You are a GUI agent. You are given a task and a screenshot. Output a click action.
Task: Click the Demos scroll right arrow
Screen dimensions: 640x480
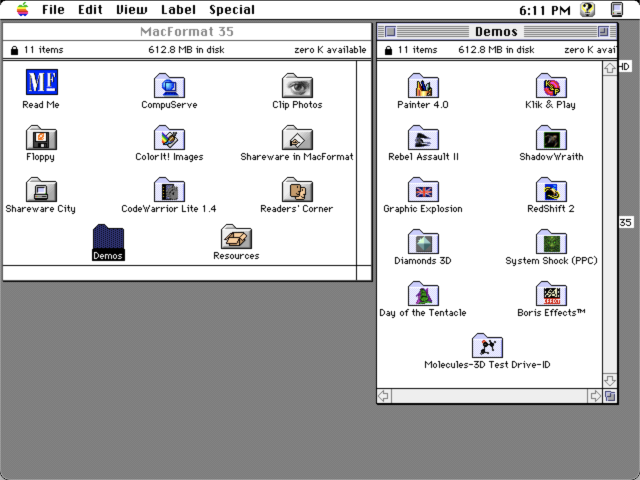point(595,396)
